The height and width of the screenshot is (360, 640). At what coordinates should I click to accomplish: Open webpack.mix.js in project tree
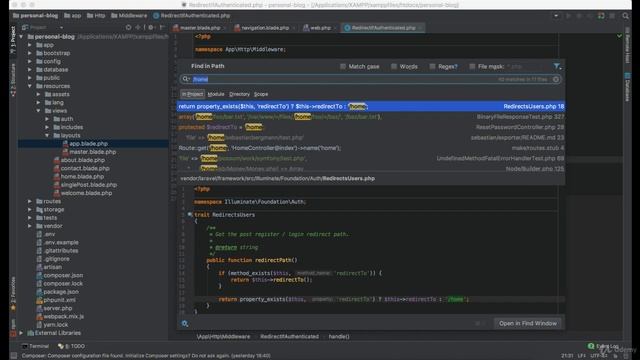(x=60, y=316)
